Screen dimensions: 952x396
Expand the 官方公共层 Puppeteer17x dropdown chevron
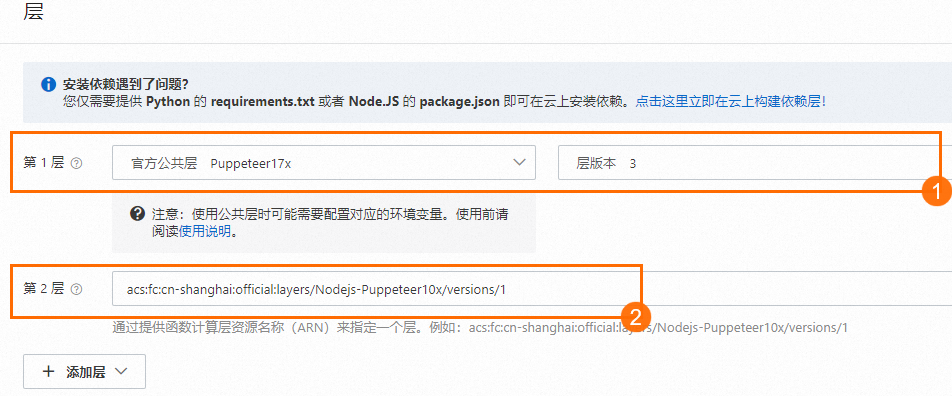[519, 162]
